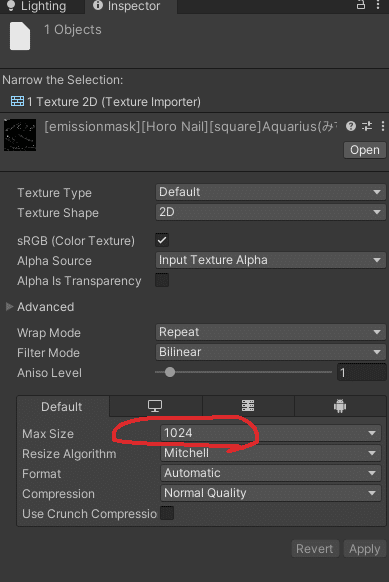
Task: Uncheck the sRGB (Color Texture) checkbox
Action: (162, 240)
